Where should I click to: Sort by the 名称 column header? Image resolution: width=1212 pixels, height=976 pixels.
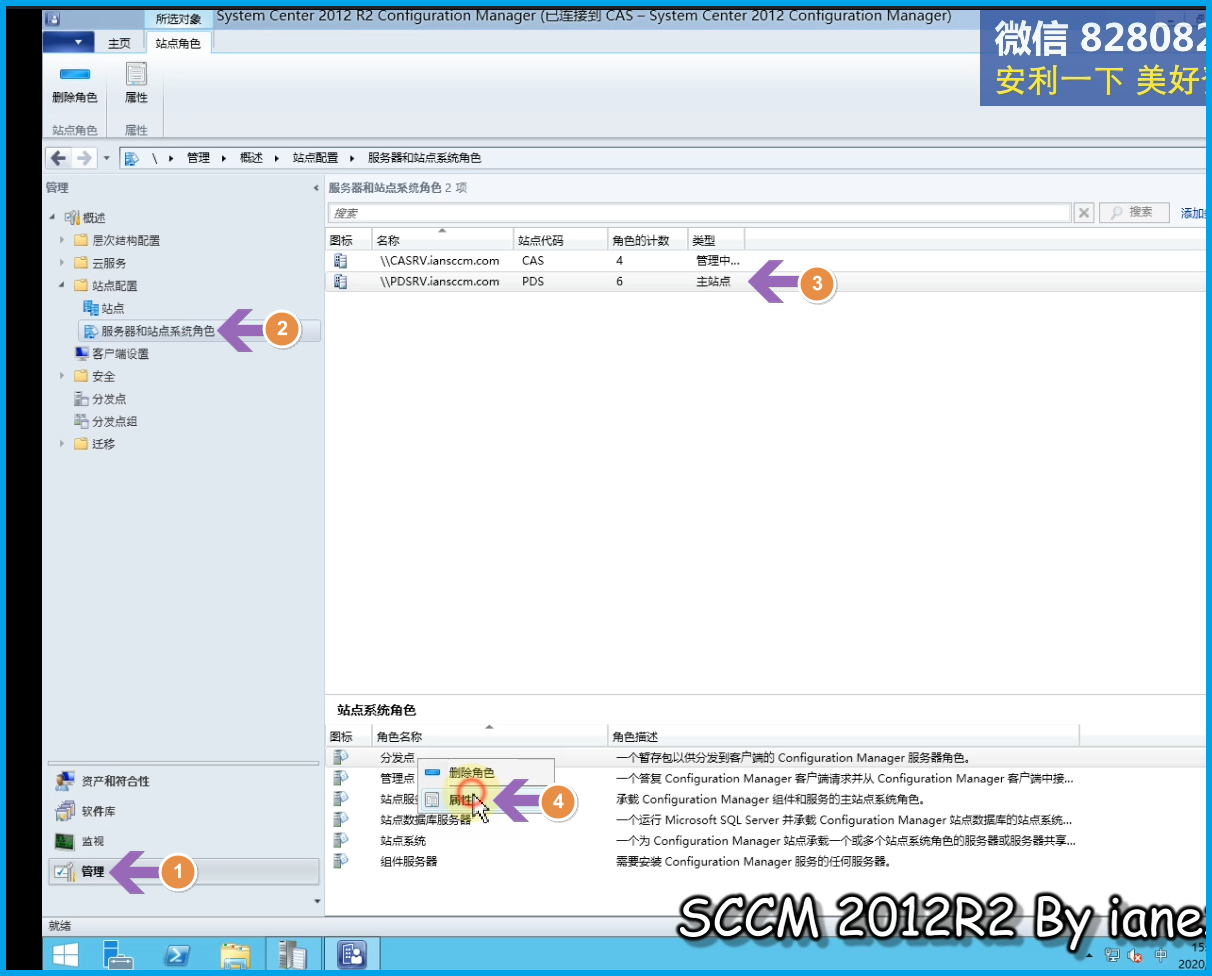coord(443,240)
